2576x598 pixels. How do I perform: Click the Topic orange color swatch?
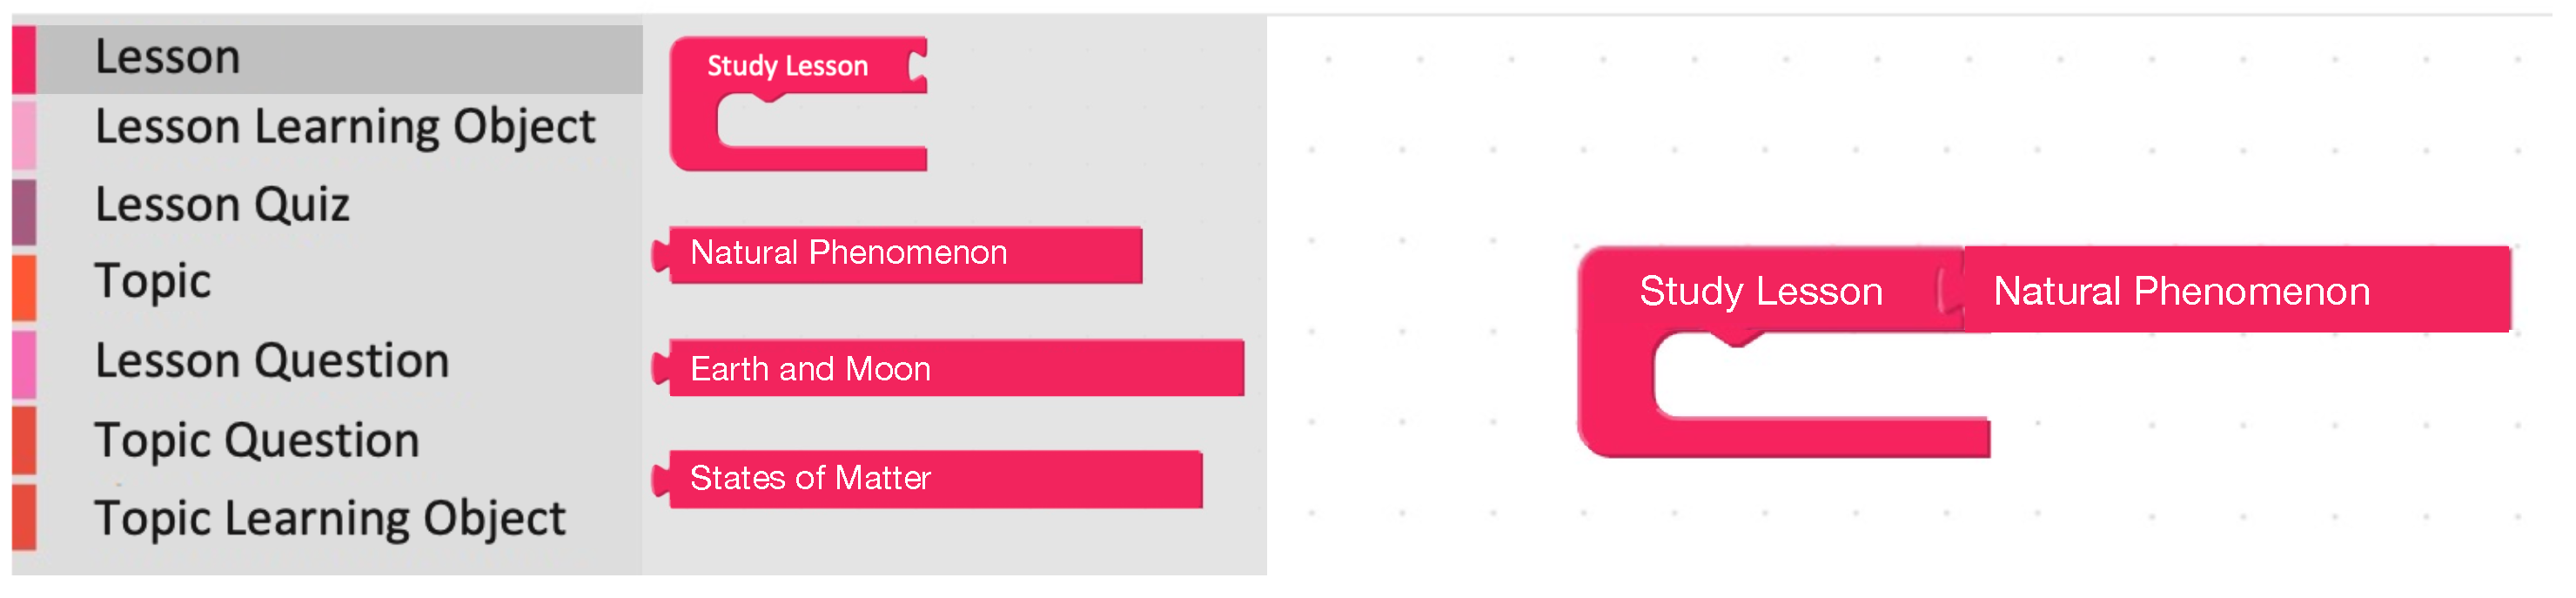point(24,288)
